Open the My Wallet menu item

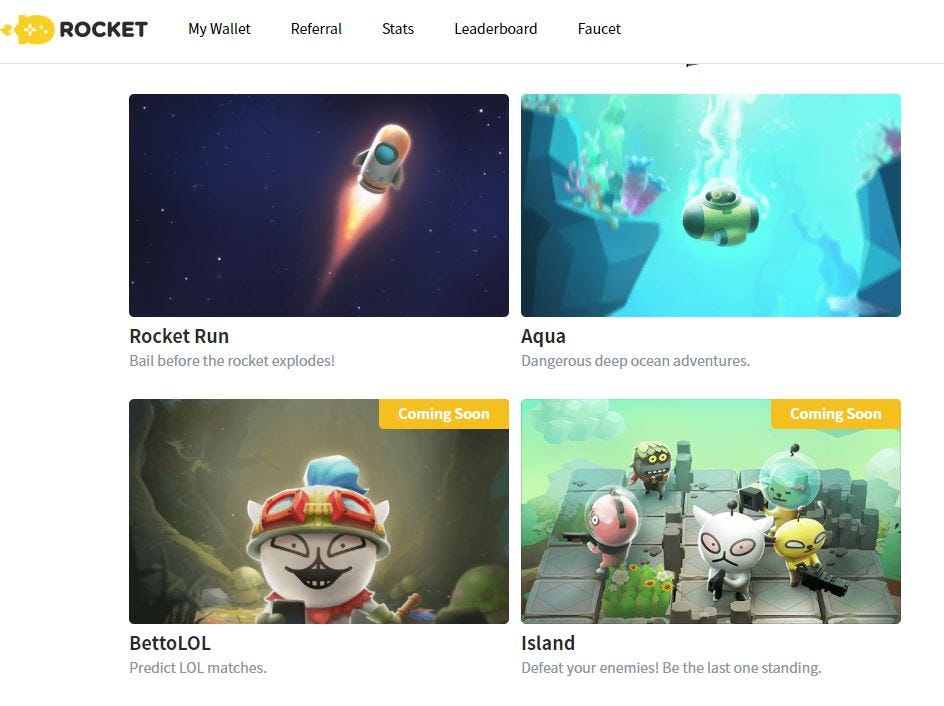click(x=219, y=29)
